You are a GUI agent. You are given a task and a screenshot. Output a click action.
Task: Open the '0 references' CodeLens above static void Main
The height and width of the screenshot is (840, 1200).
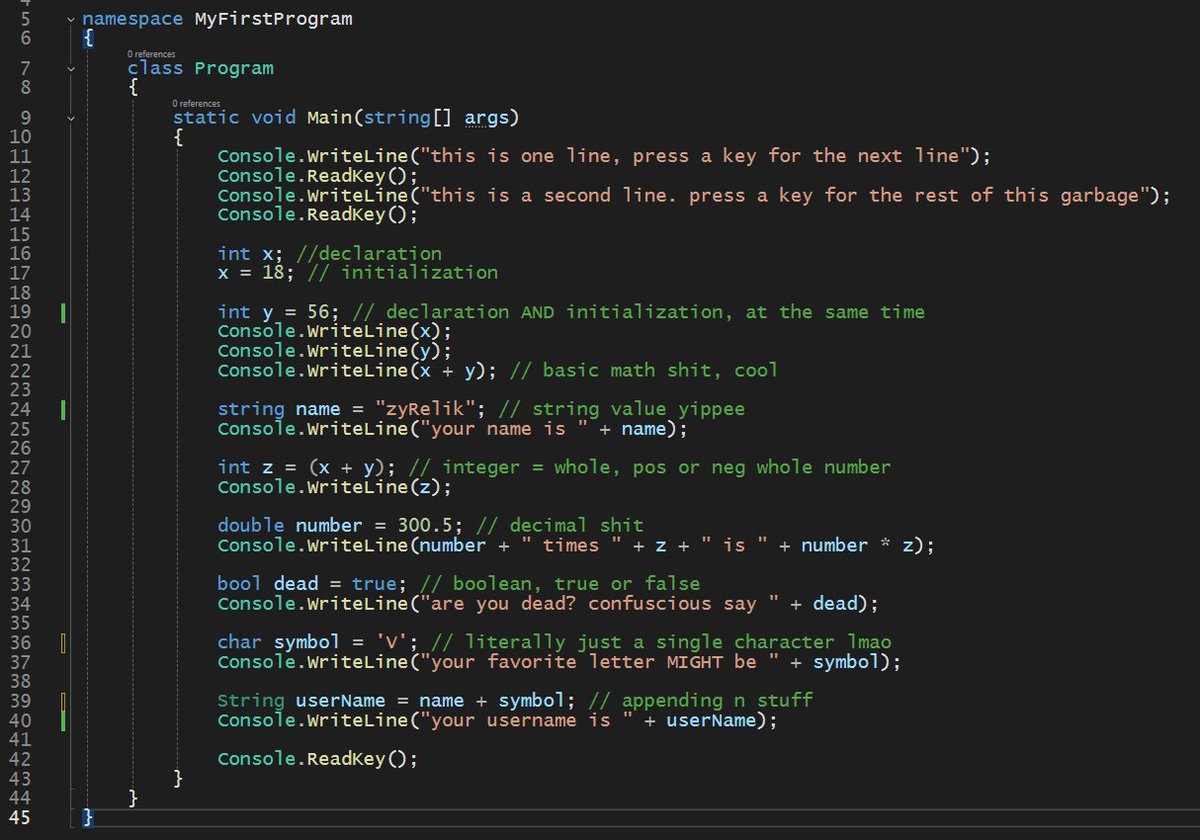pyautogui.click(x=196, y=103)
